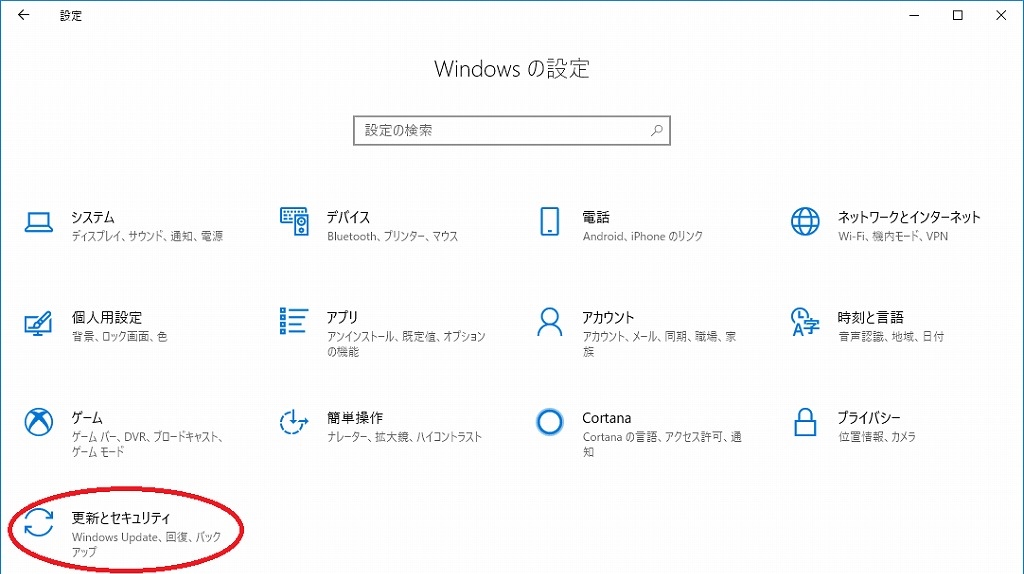Open ゲーム settings label
This screenshot has width=1024, height=574.
tap(87, 417)
